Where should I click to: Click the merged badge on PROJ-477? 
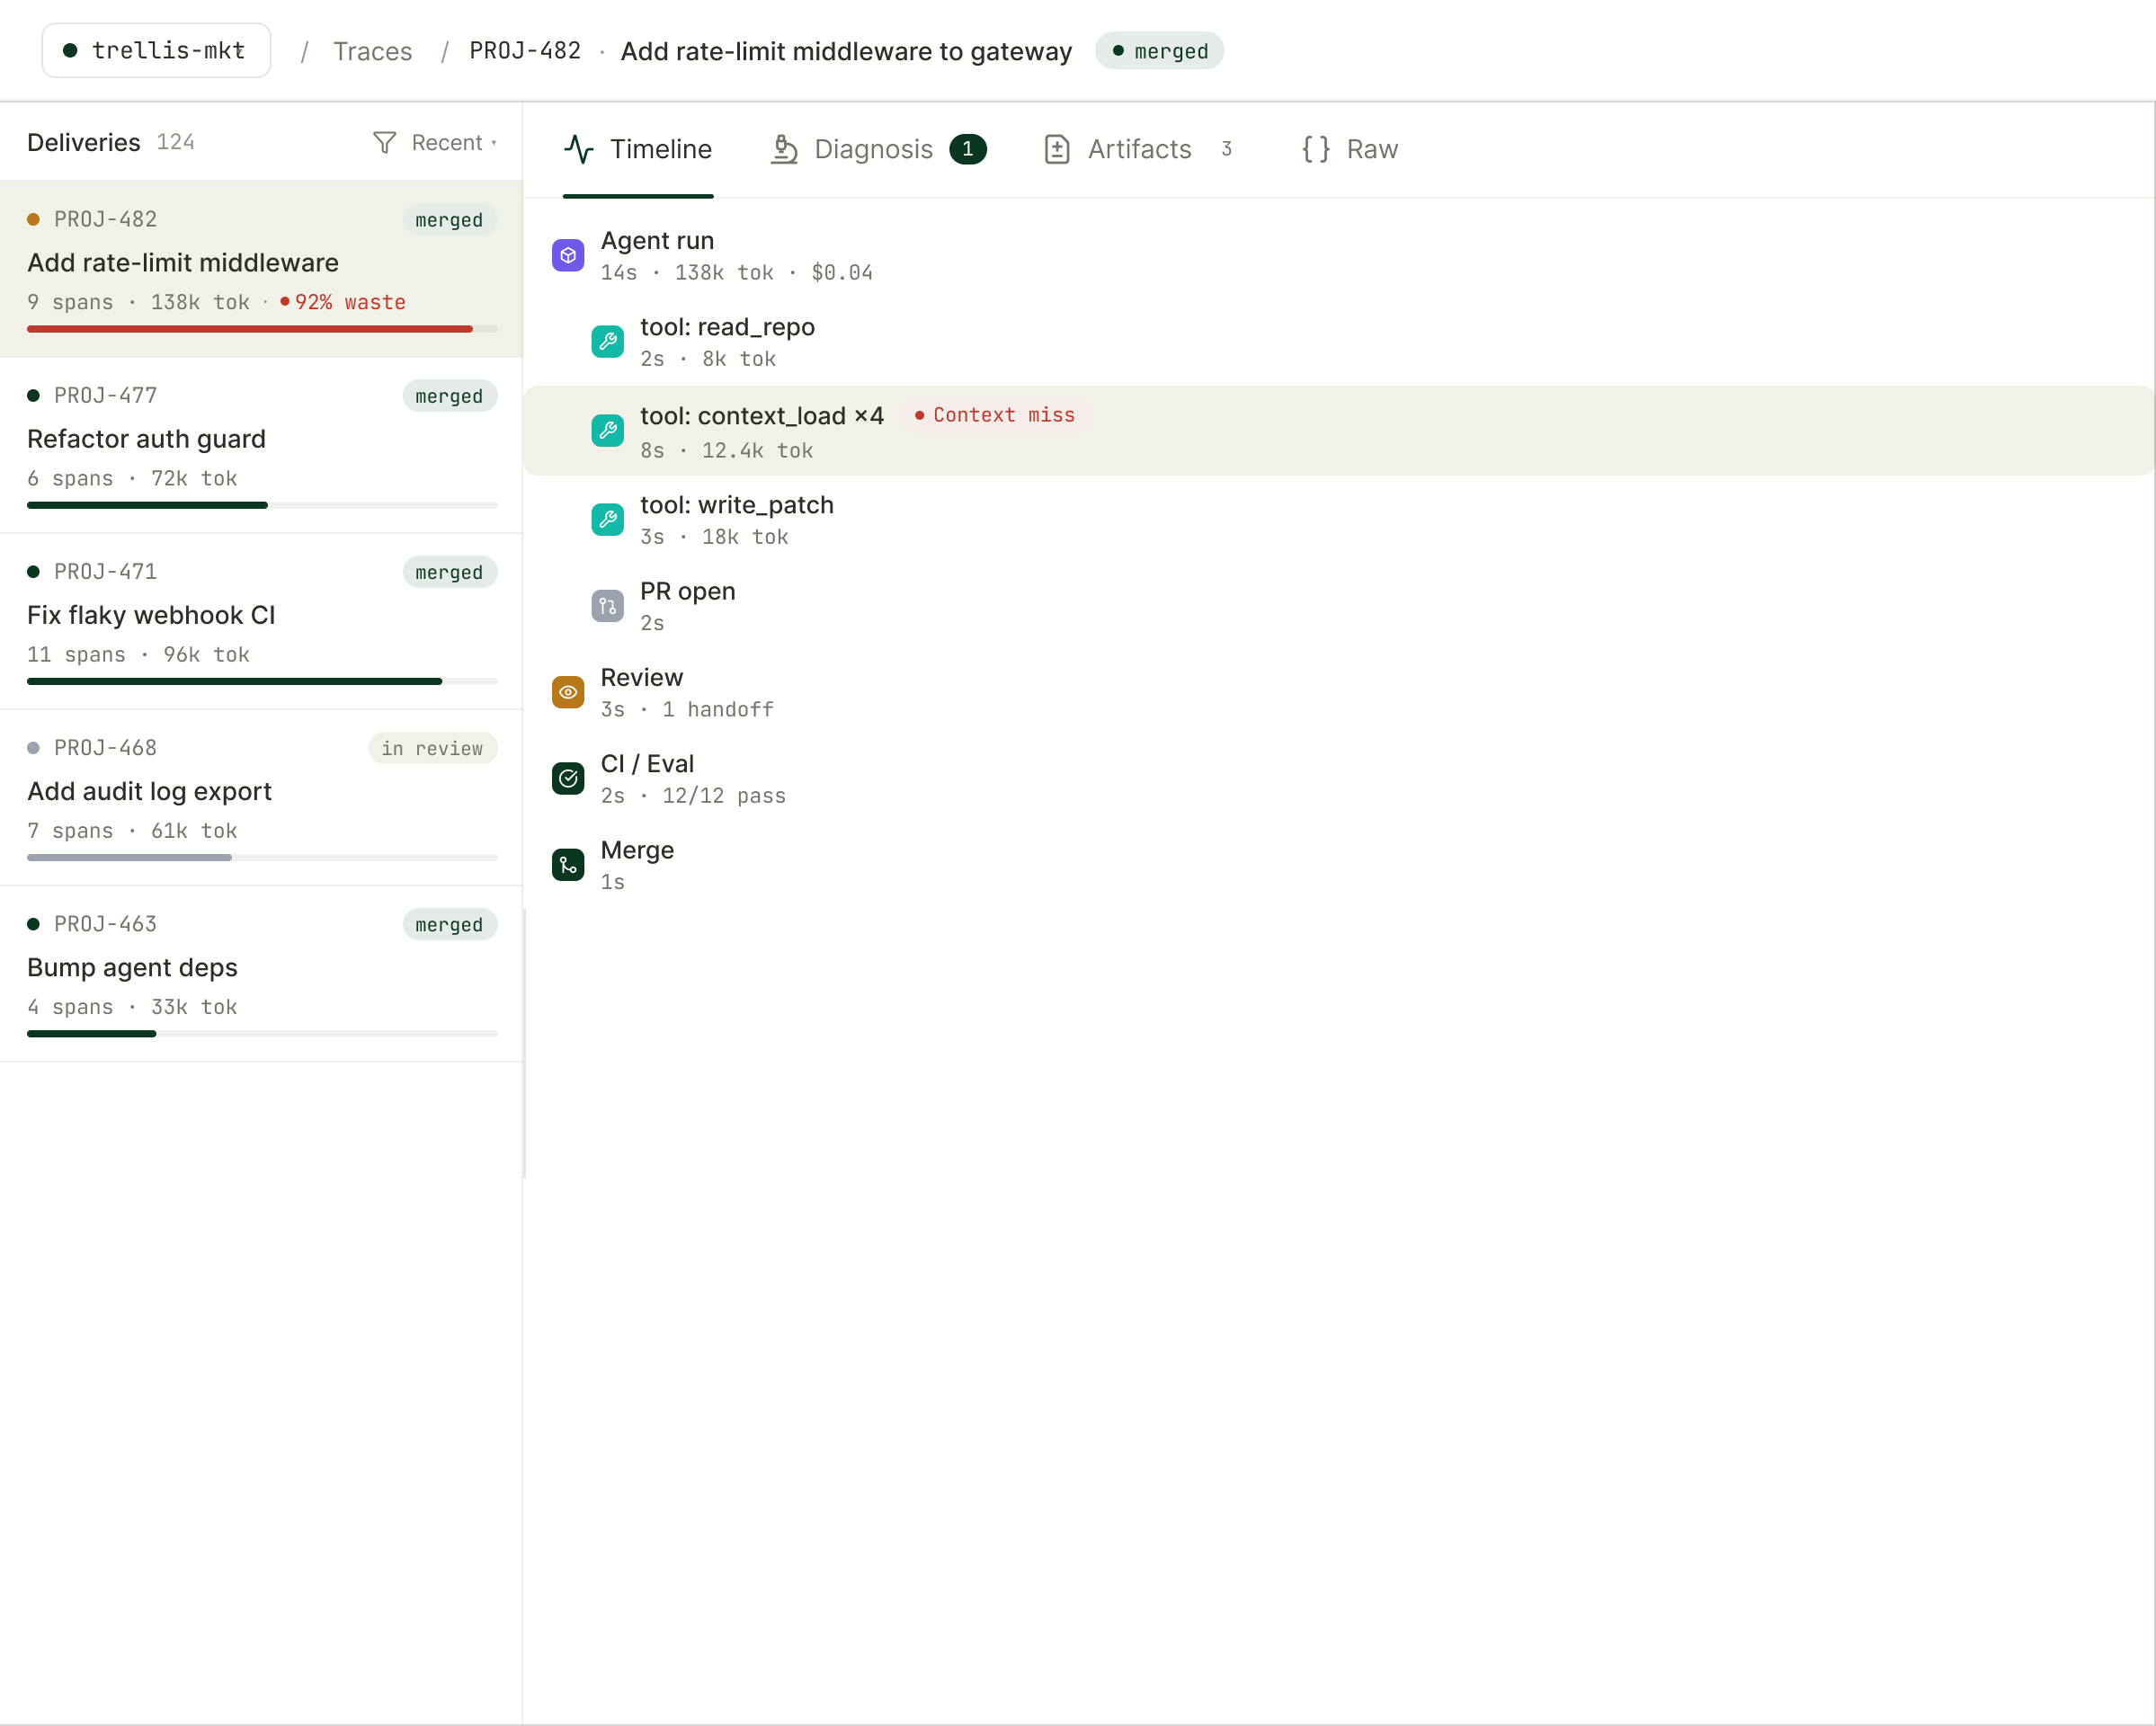pyautogui.click(x=450, y=396)
